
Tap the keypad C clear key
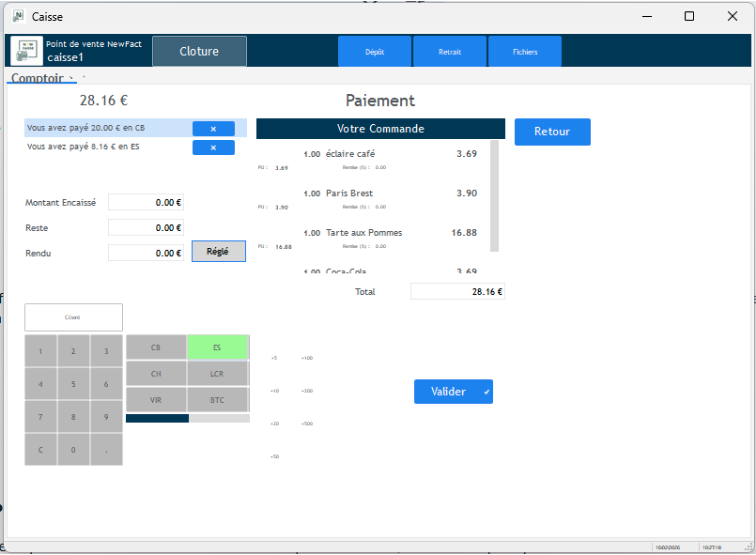[41, 450]
